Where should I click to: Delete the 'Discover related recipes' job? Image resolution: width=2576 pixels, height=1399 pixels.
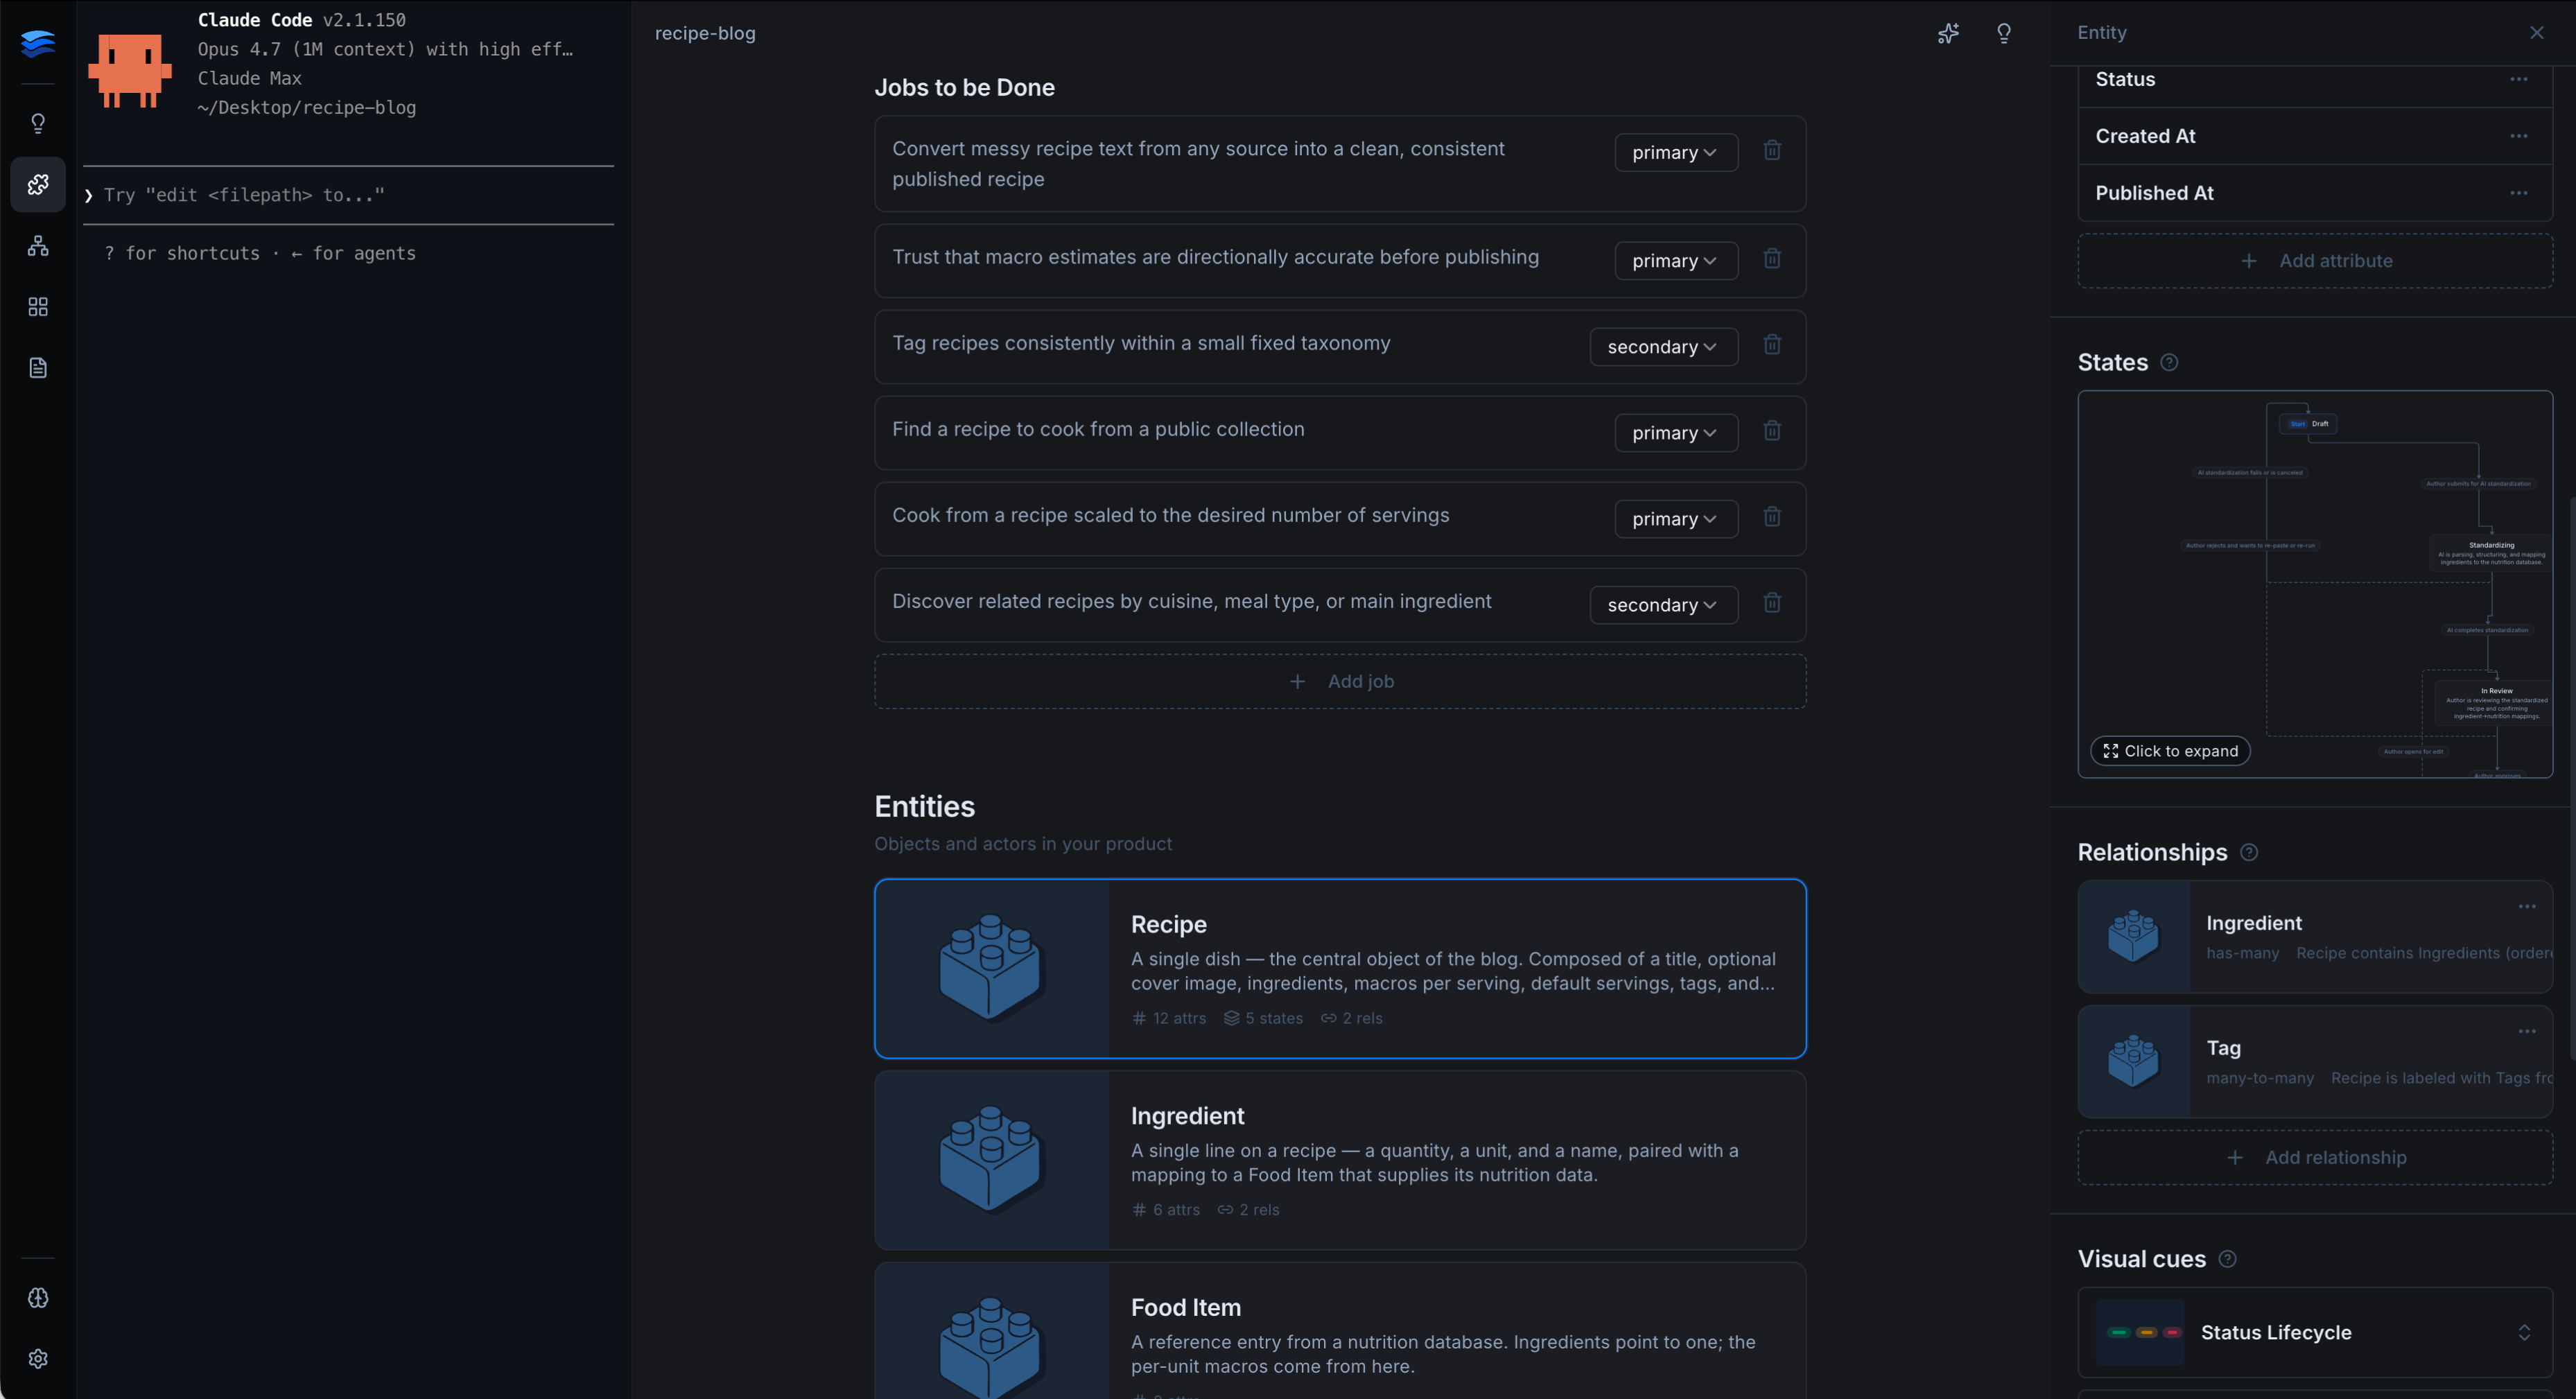1772,602
